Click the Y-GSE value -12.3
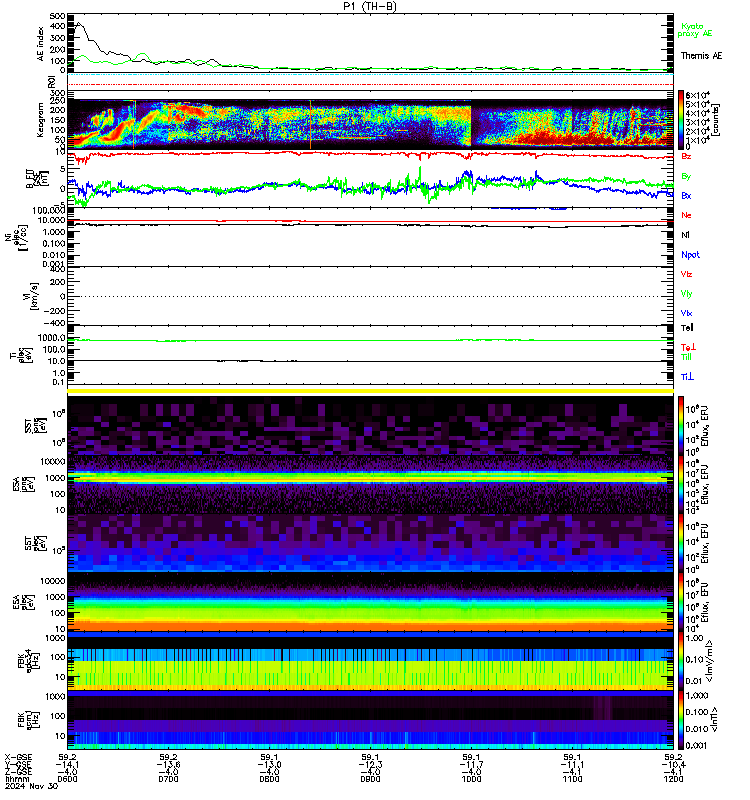The image size is (750, 800). point(370,765)
